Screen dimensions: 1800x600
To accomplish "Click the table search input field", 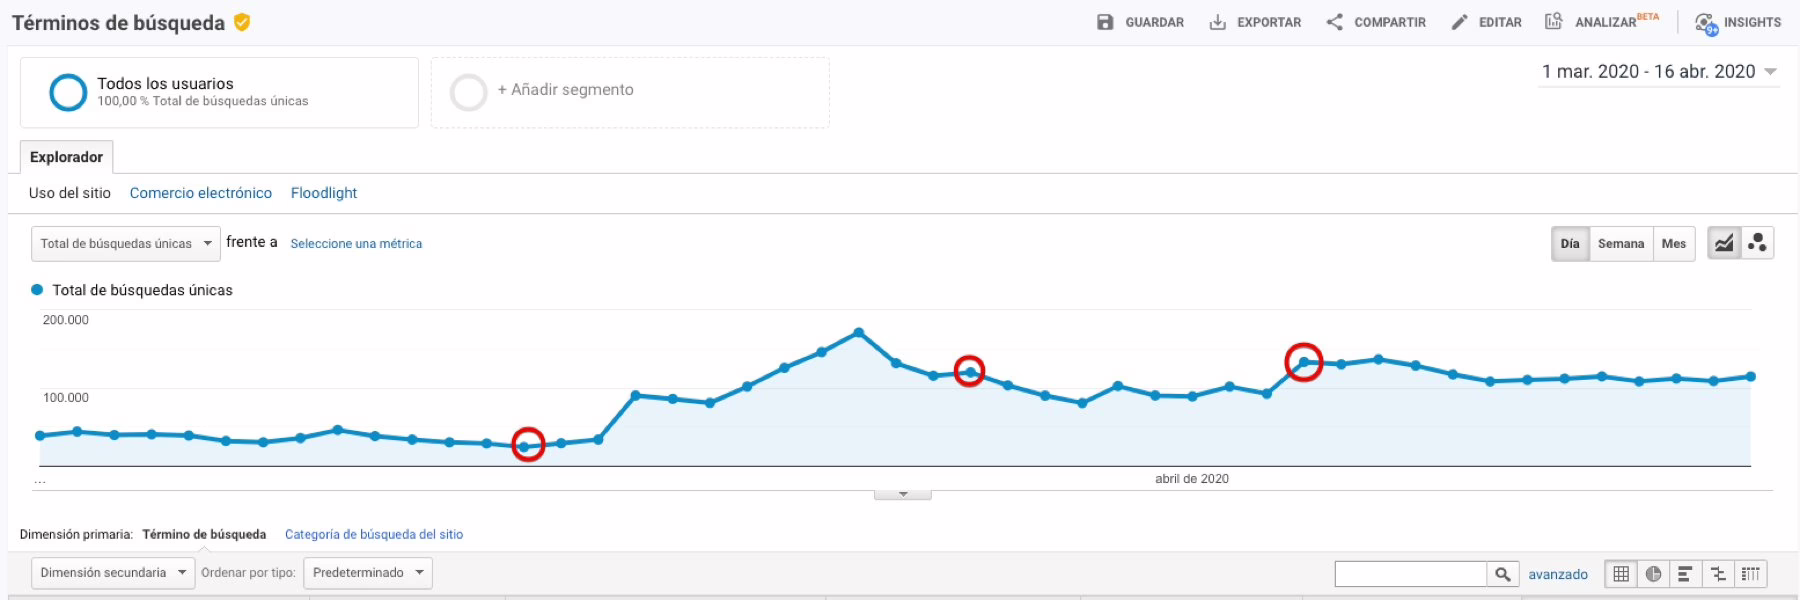I will (x=1410, y=574).
